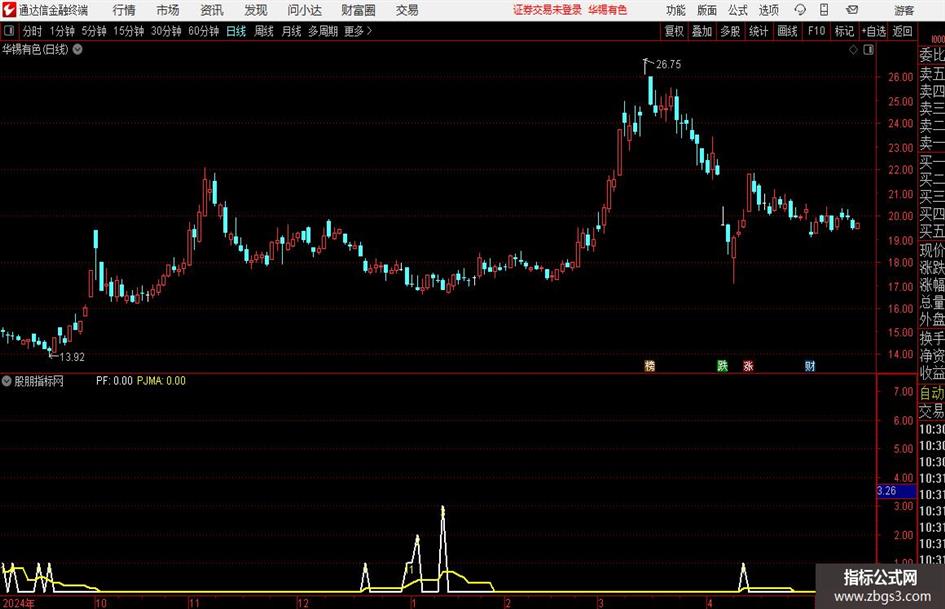Click the 现价 row in quote panel
This screenshot has height=609, width=945.
pyautogui.click(x=932, y=250)
